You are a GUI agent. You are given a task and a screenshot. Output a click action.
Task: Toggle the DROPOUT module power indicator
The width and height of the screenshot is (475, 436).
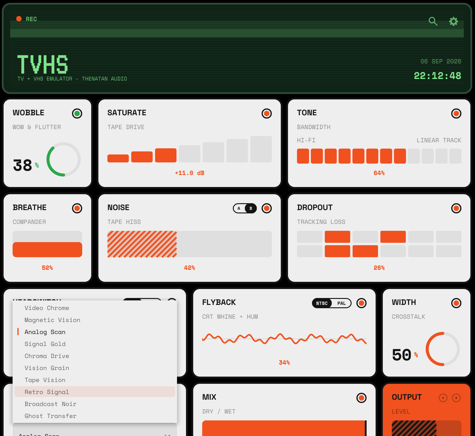456,208
